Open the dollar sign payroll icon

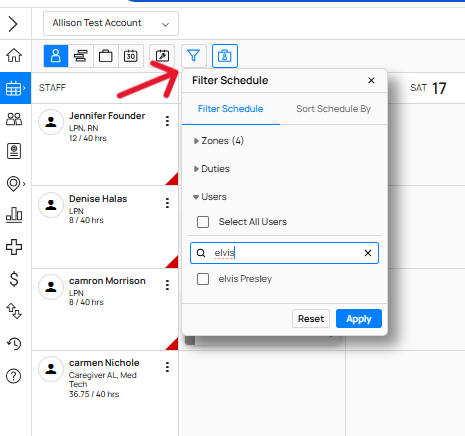click(14, 279)
